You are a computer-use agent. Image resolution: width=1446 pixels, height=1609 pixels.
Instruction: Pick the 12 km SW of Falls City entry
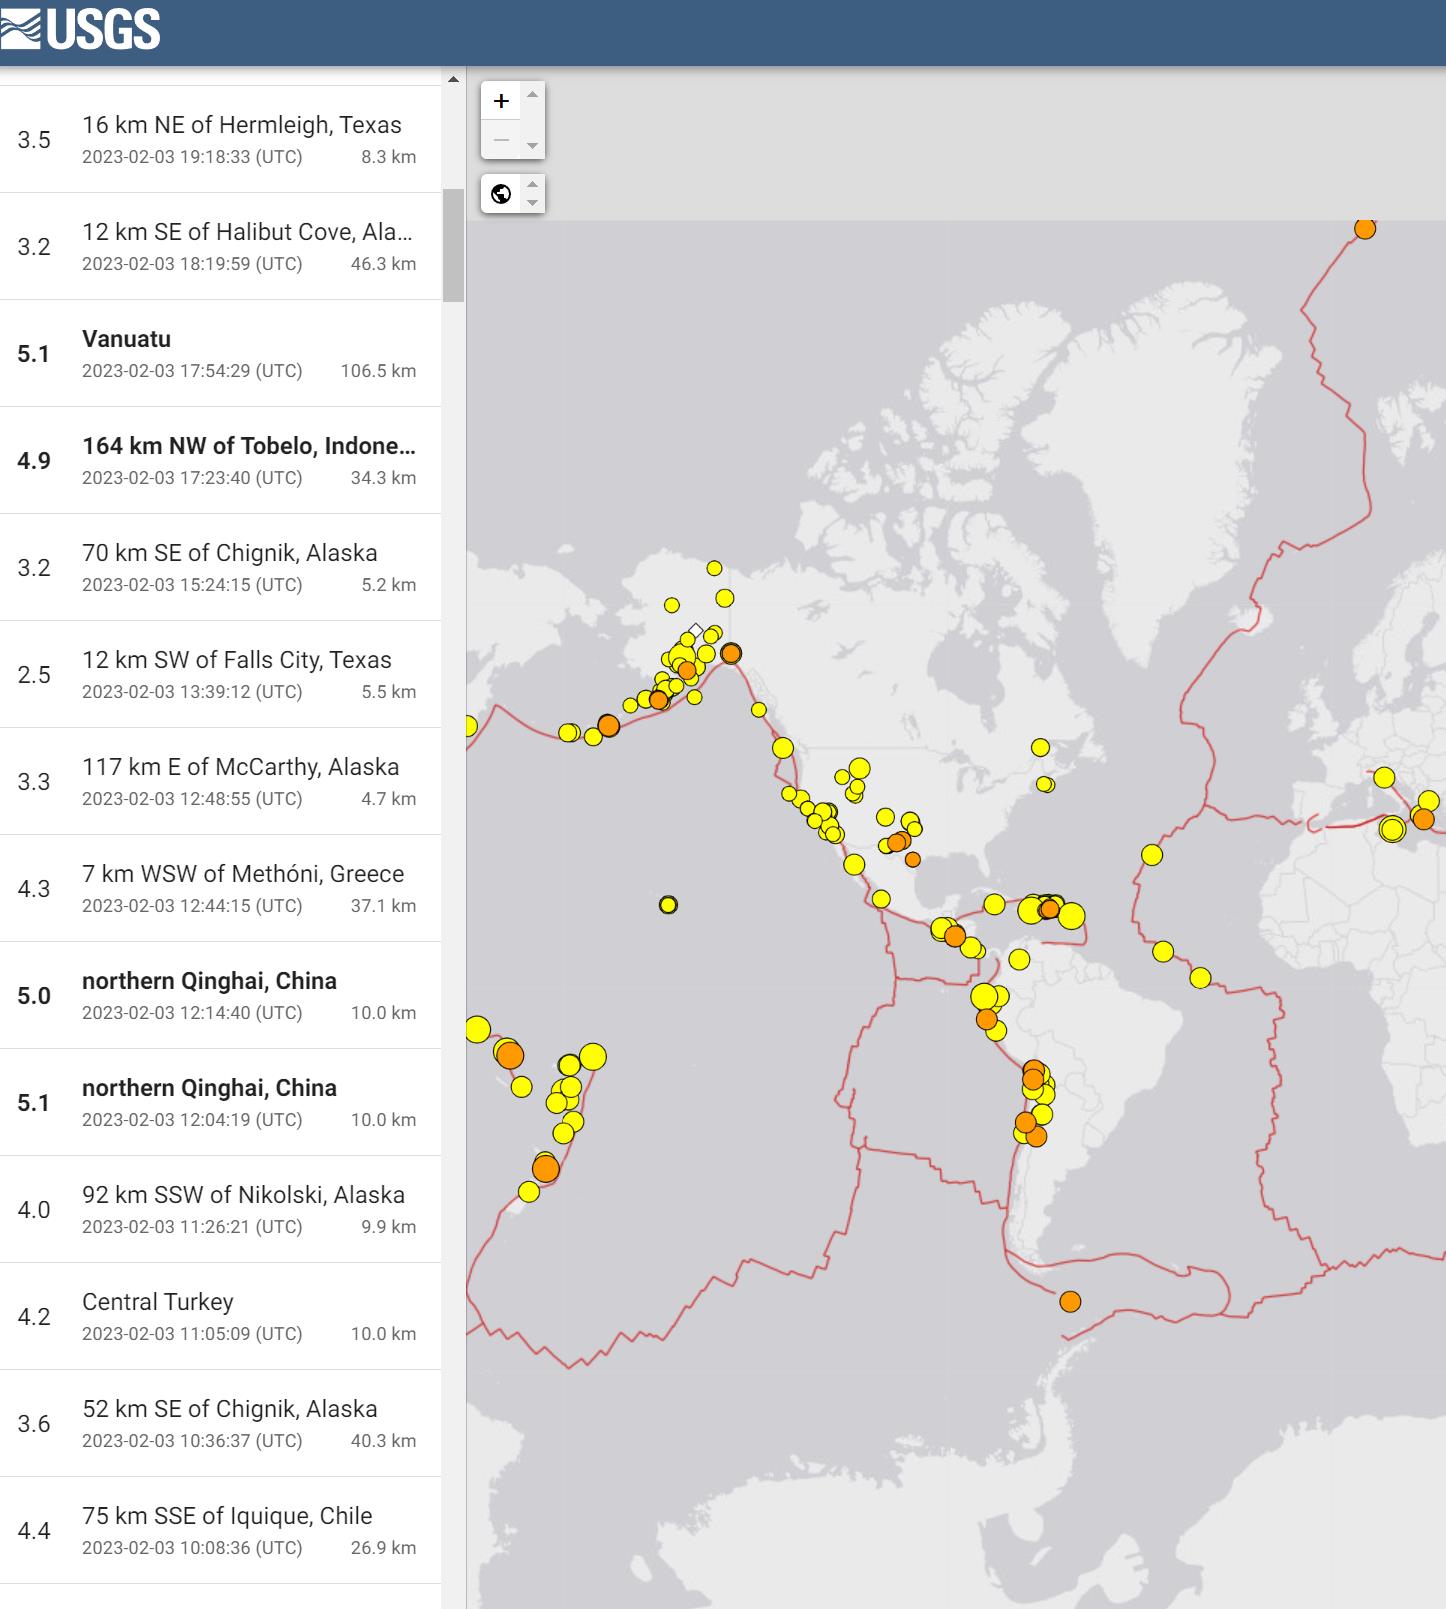pos(220,675)
